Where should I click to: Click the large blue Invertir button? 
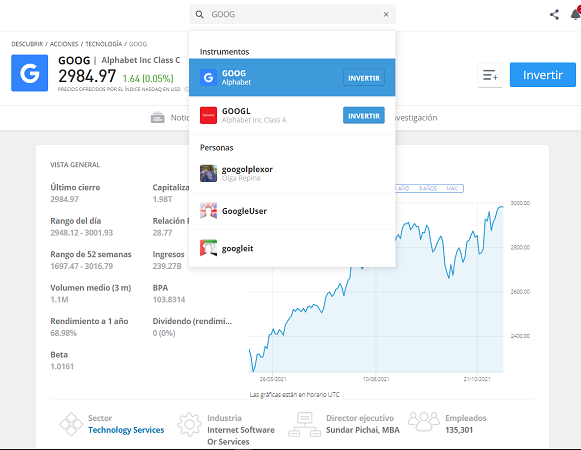[x=543, y=75]
